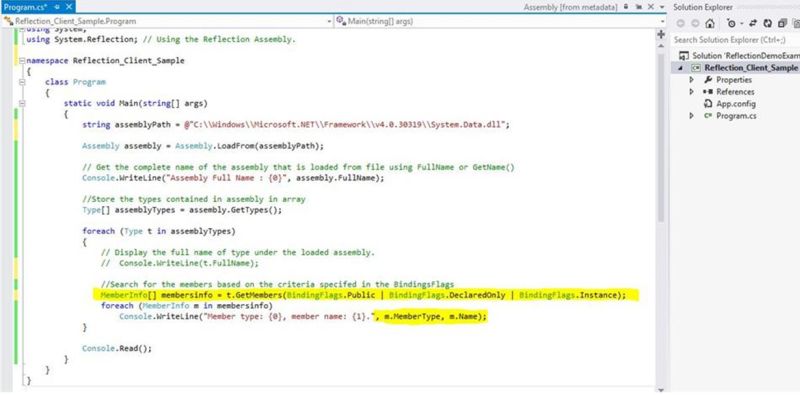800x395 pixels.
Task: Click the editor scrollbar down arrow
Action: [x=661, y=389]
